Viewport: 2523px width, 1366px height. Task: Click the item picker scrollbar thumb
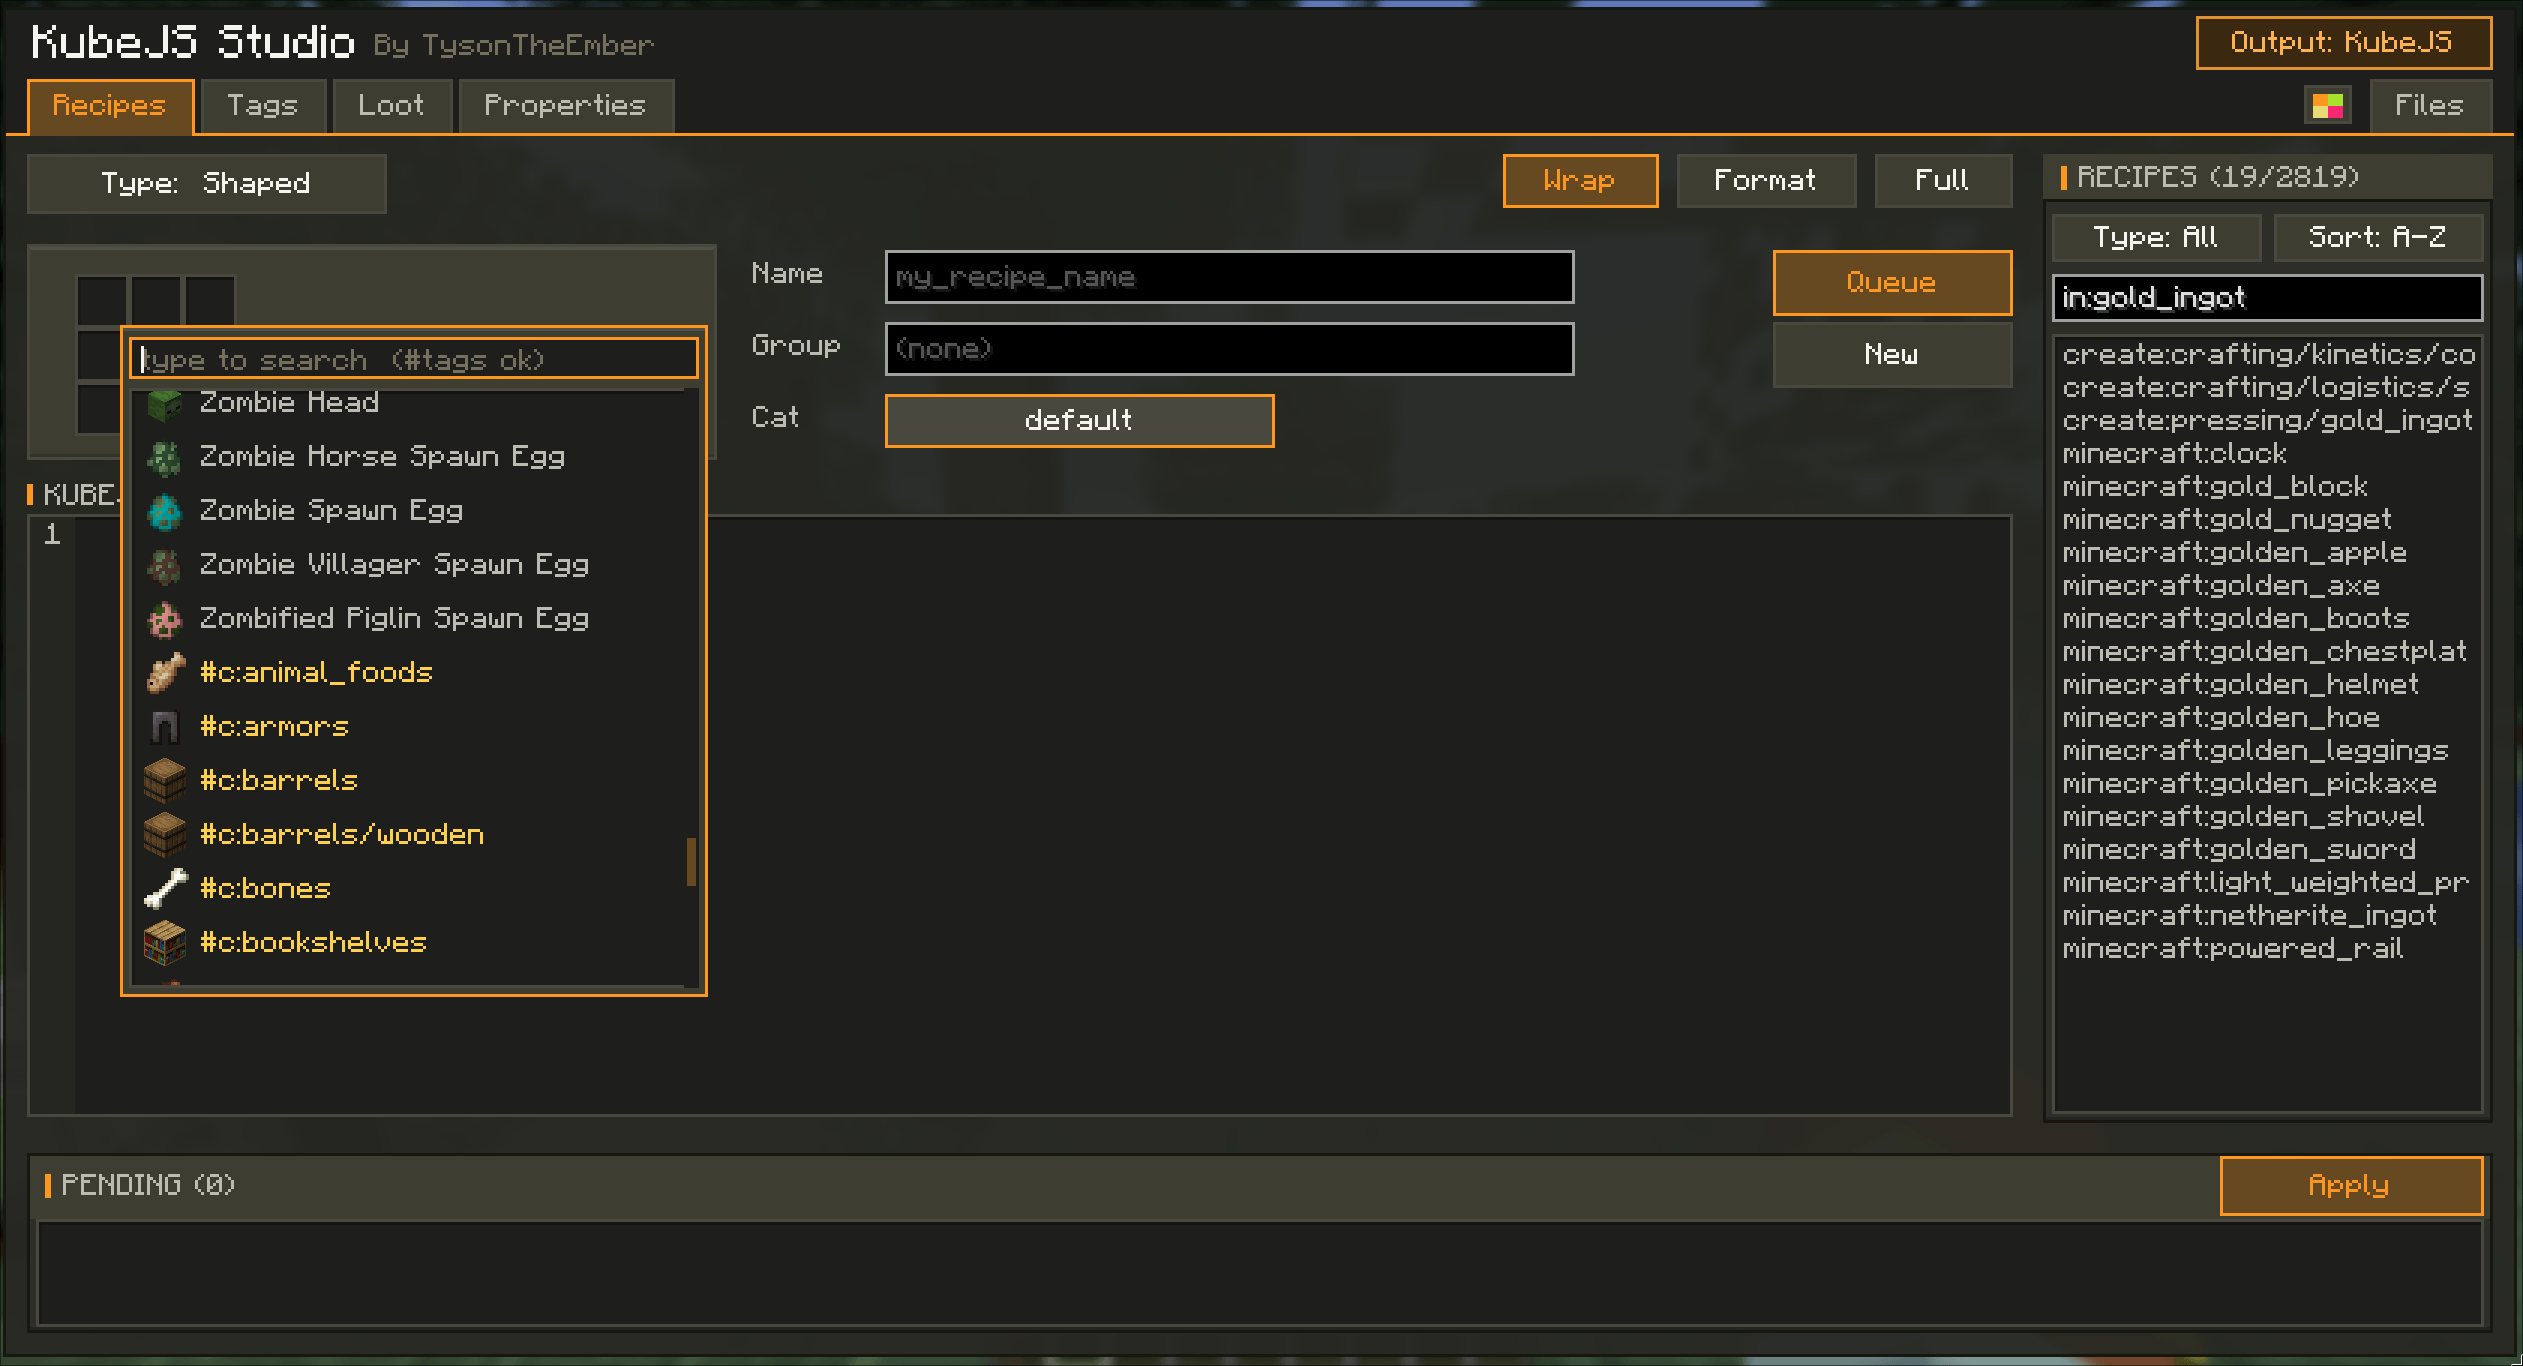point(691,862)
